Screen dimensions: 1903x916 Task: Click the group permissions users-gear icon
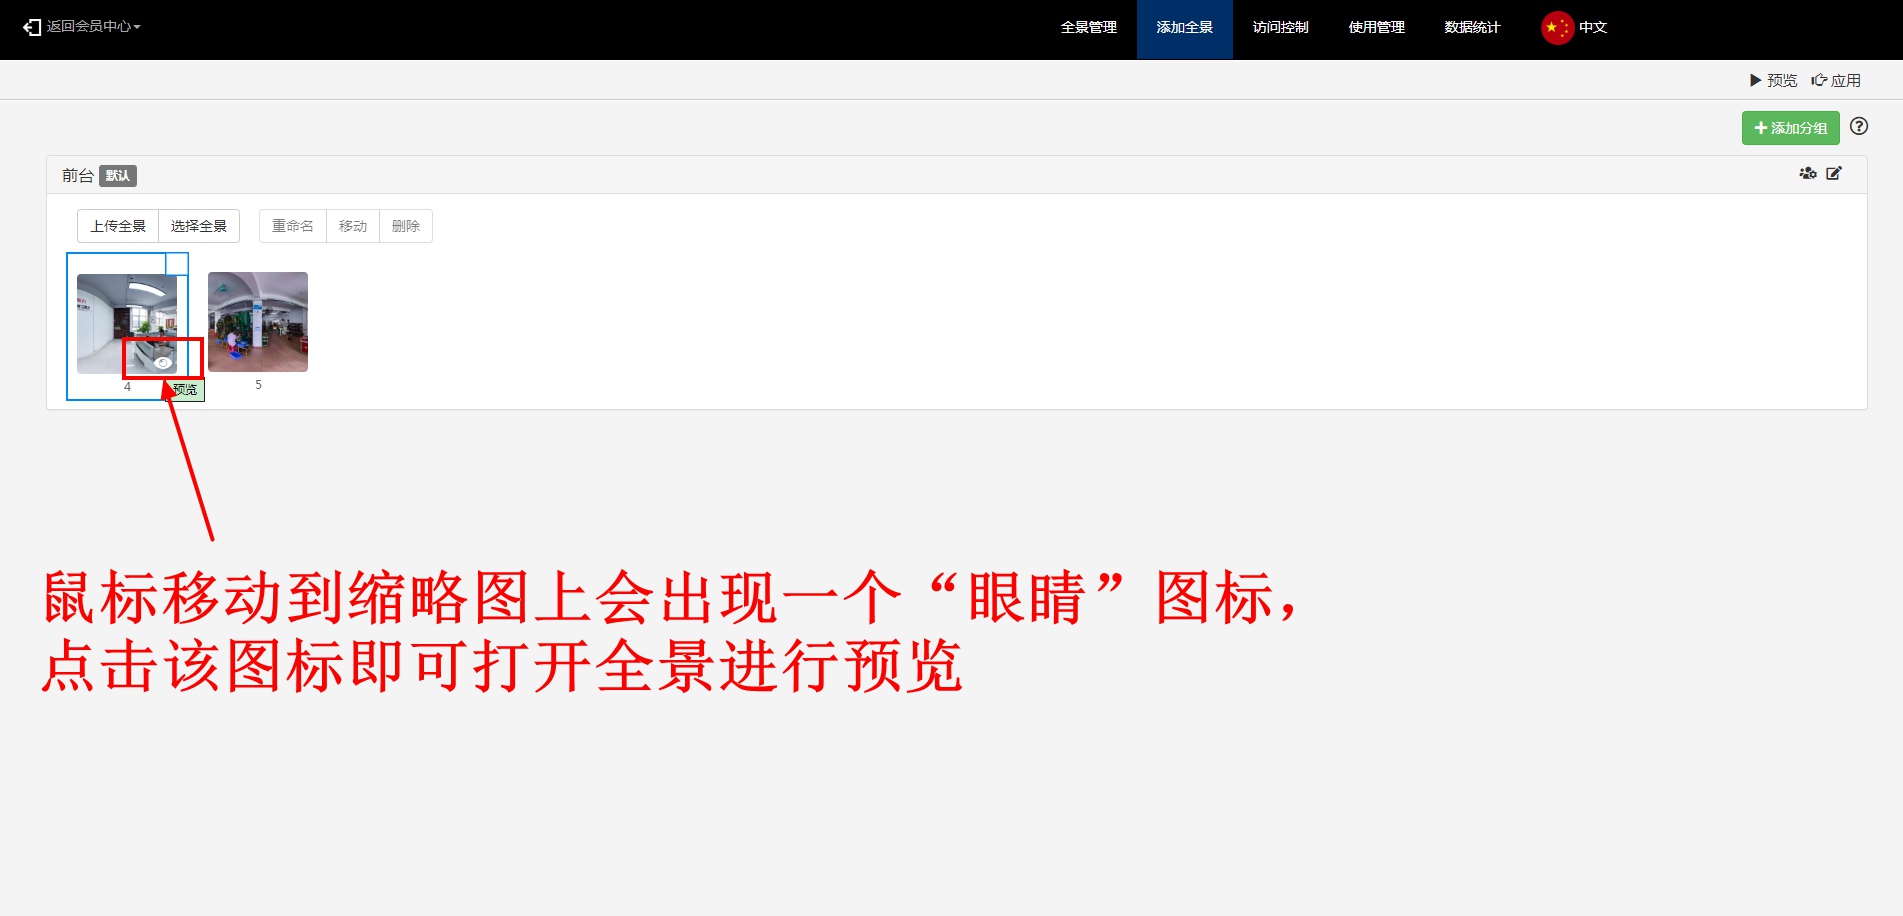click(x=1807, y=174)
